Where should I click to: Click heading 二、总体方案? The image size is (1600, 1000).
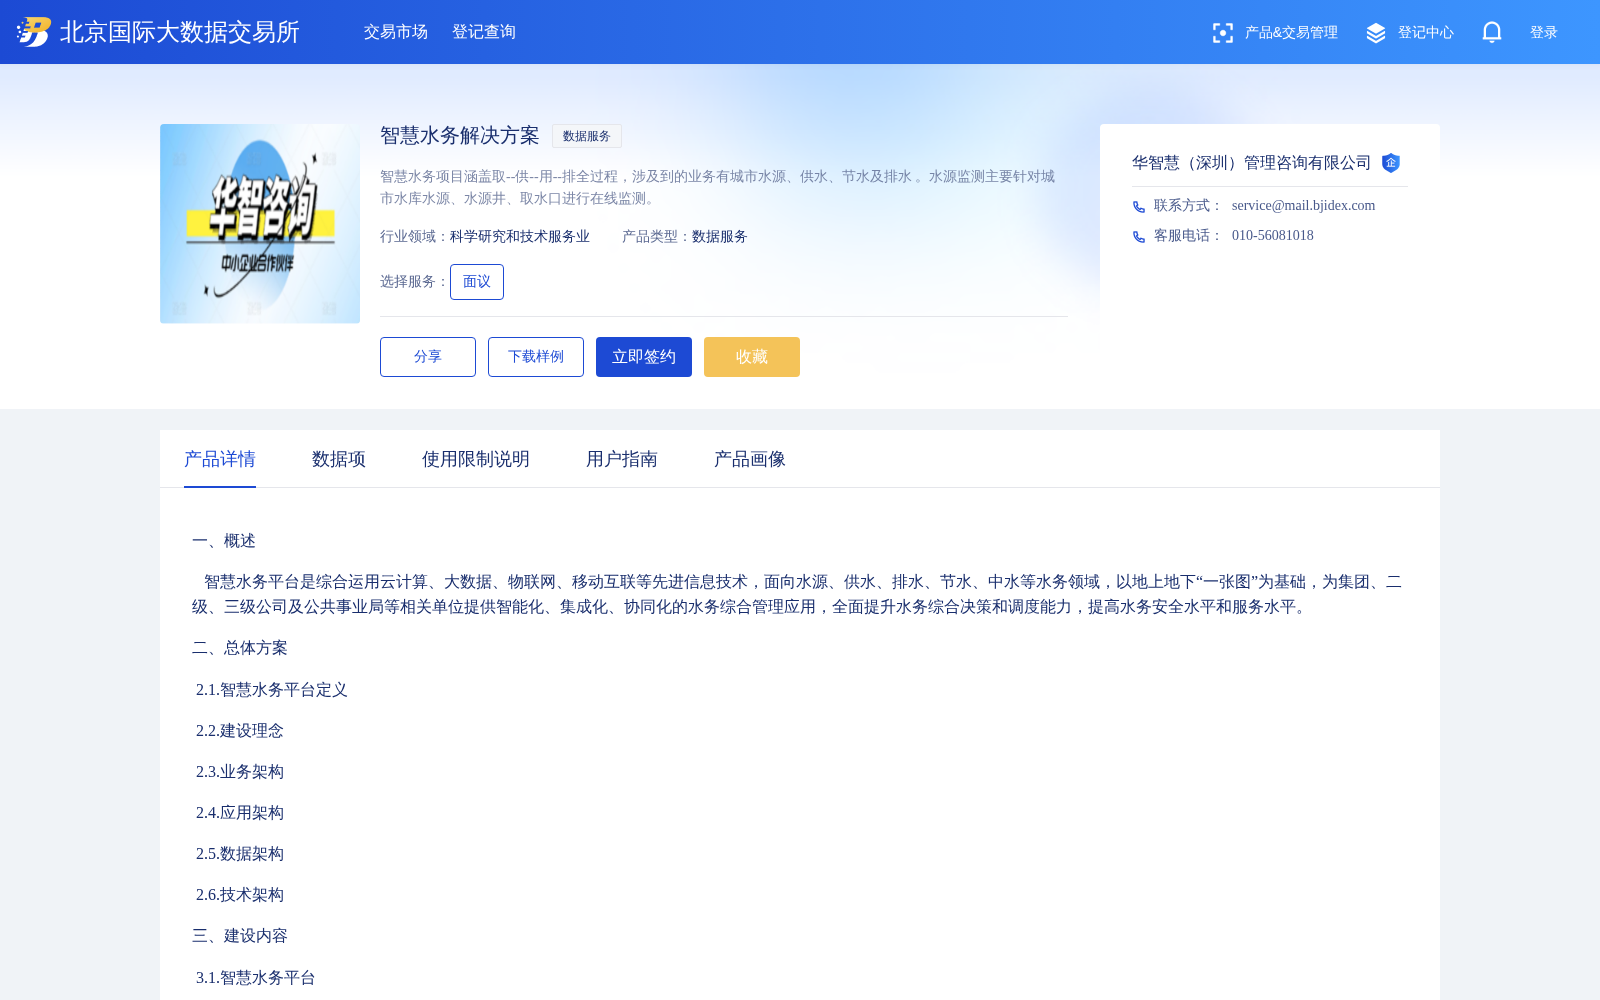(240, 648)
